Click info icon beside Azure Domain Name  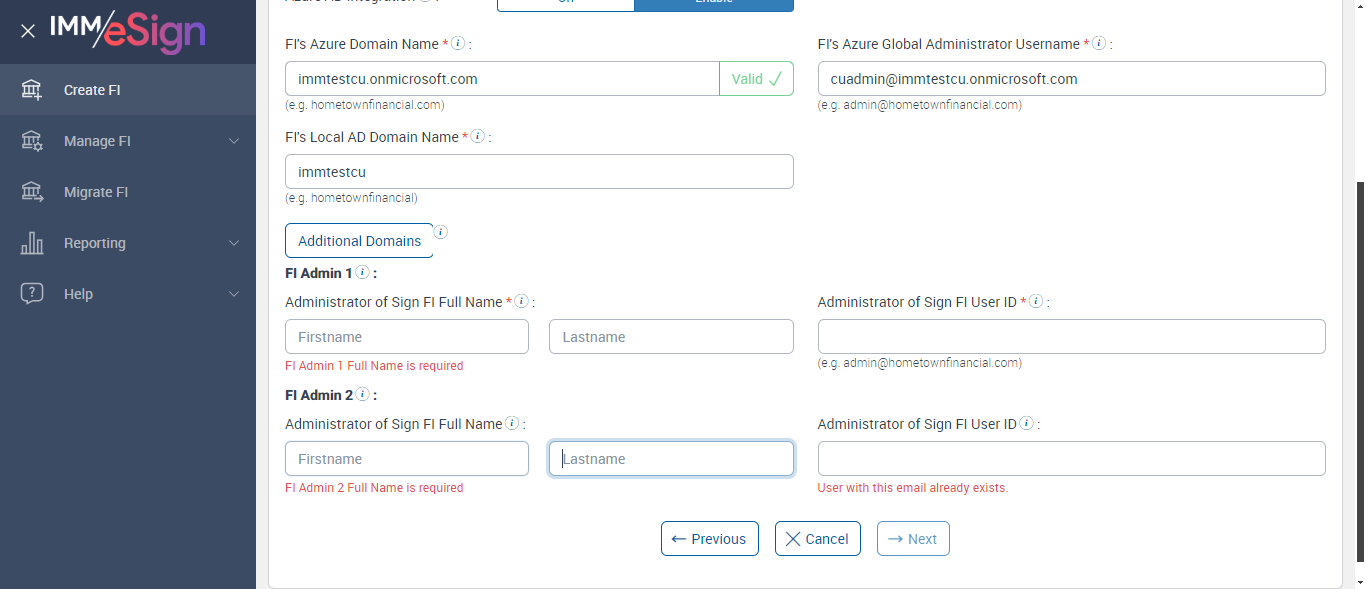click(x=458, y=44)
